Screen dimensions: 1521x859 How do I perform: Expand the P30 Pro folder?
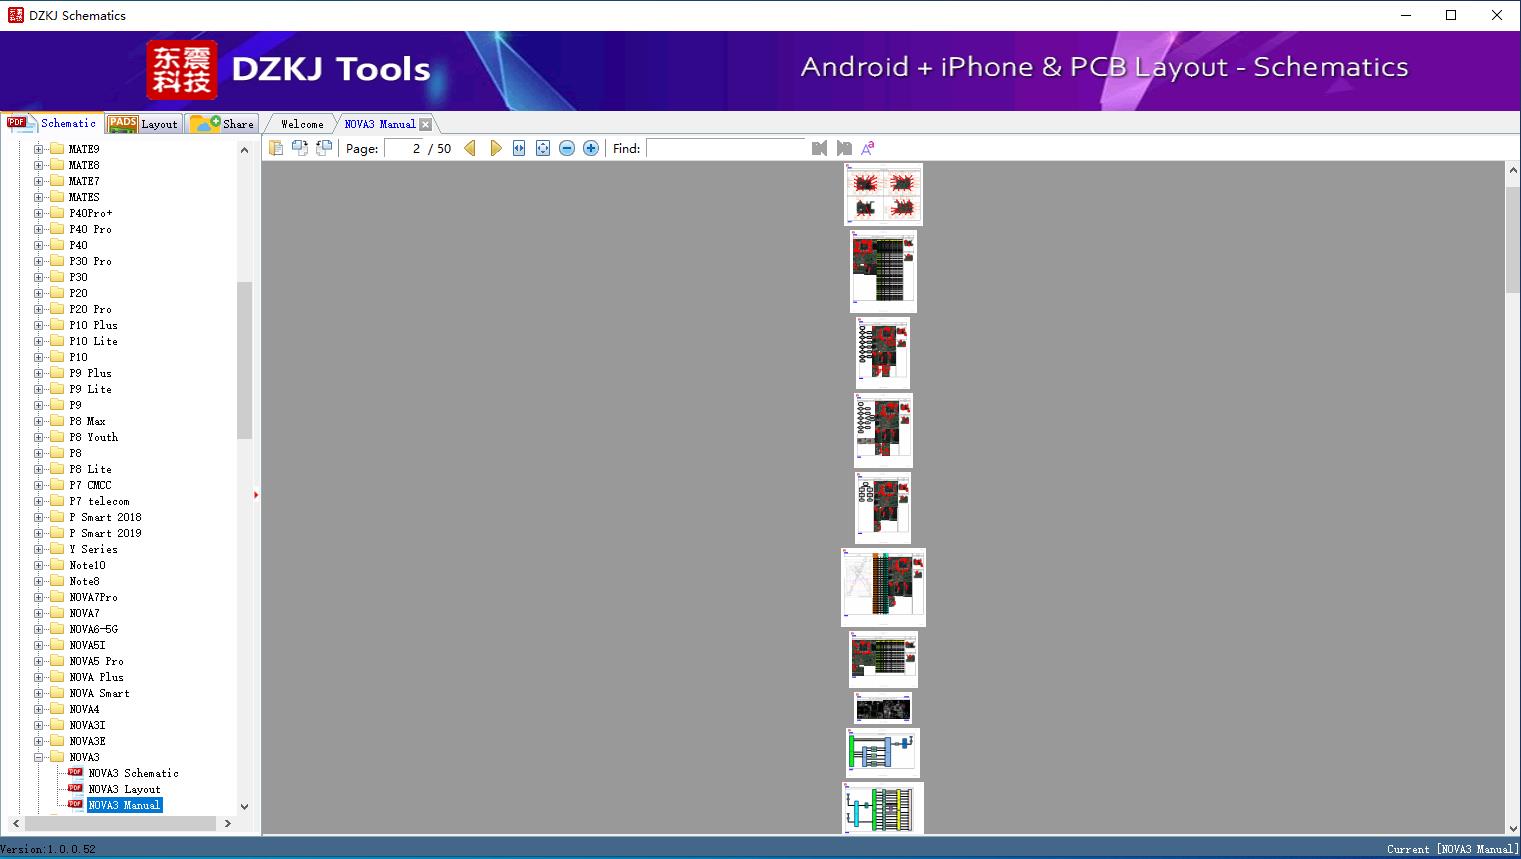pos(39,261)
